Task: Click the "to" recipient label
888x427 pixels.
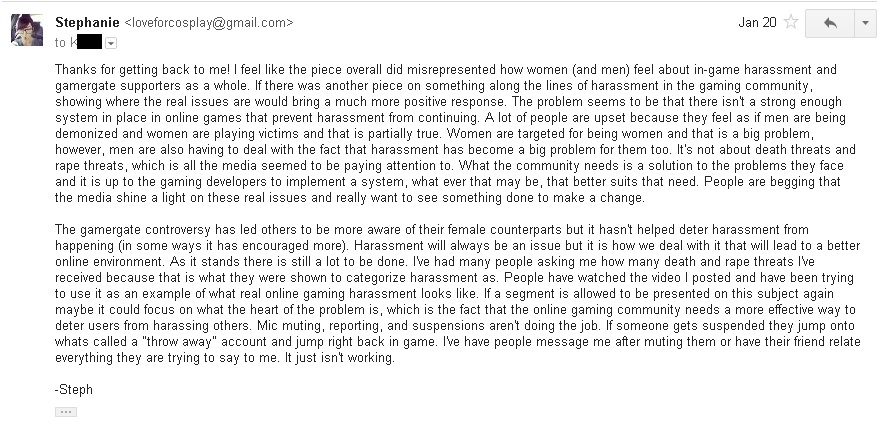Action: pos(60,42)
